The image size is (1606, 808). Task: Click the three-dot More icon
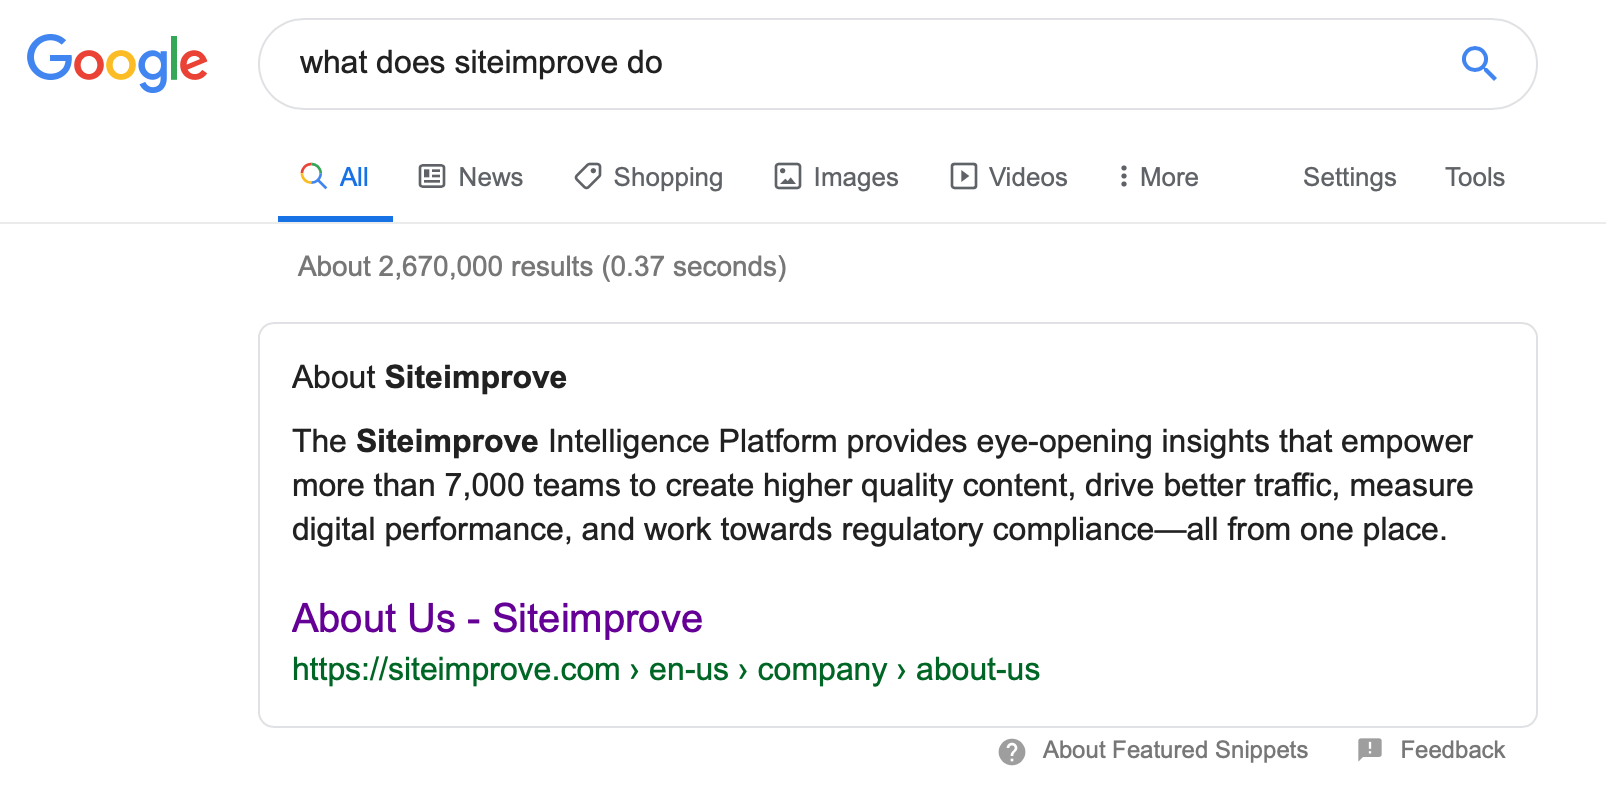click(1124, 177)
